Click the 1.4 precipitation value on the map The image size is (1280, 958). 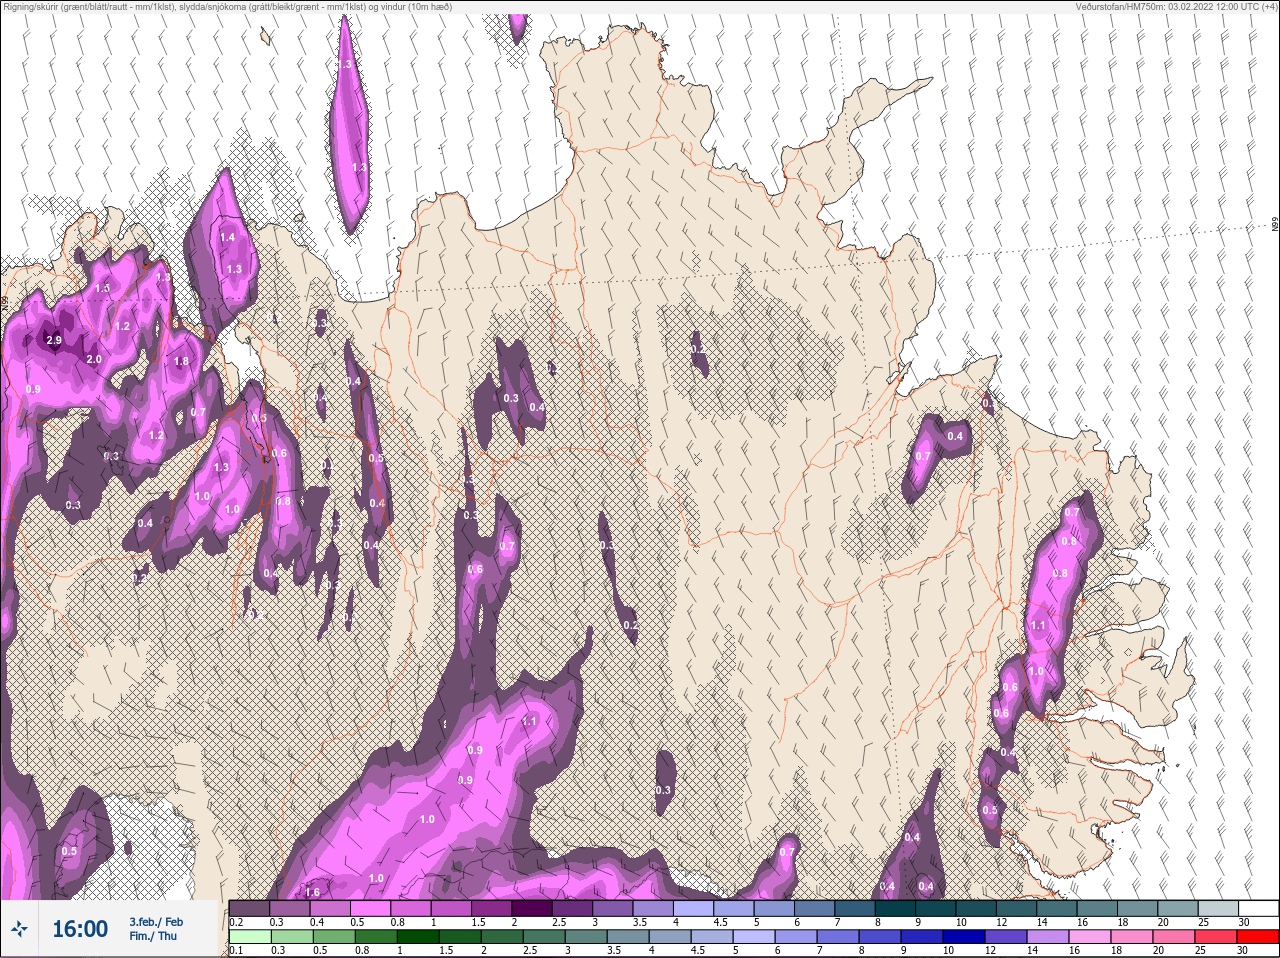[228, 237]
